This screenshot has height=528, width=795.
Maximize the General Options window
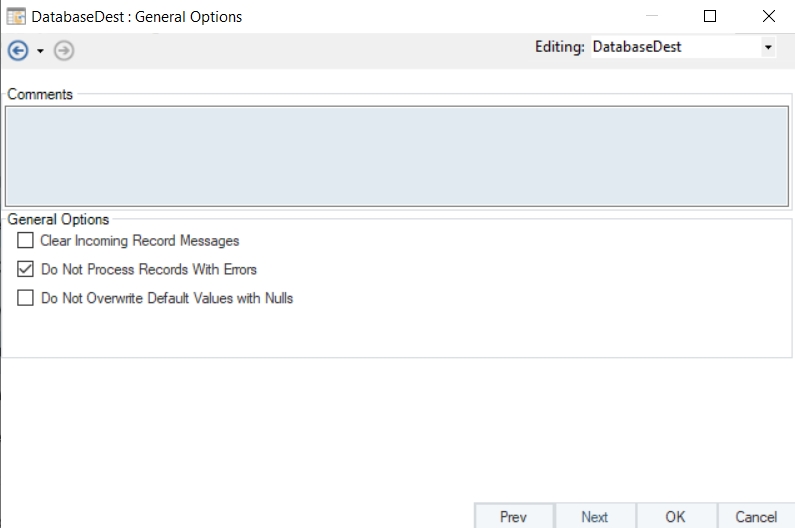tap(710, 17)
